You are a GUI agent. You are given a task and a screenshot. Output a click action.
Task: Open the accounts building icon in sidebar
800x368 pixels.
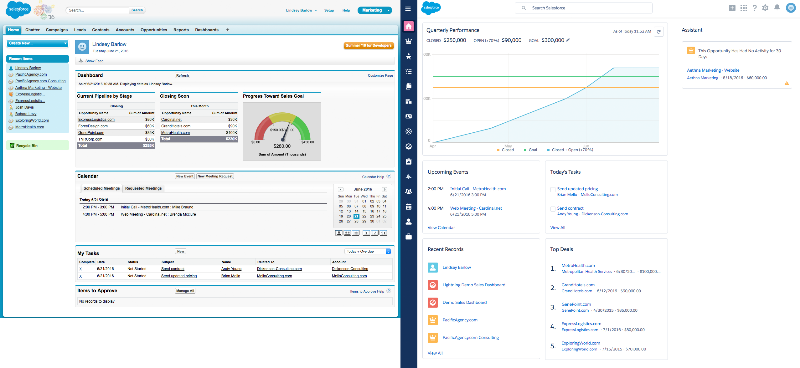click(x=408, y=102)
